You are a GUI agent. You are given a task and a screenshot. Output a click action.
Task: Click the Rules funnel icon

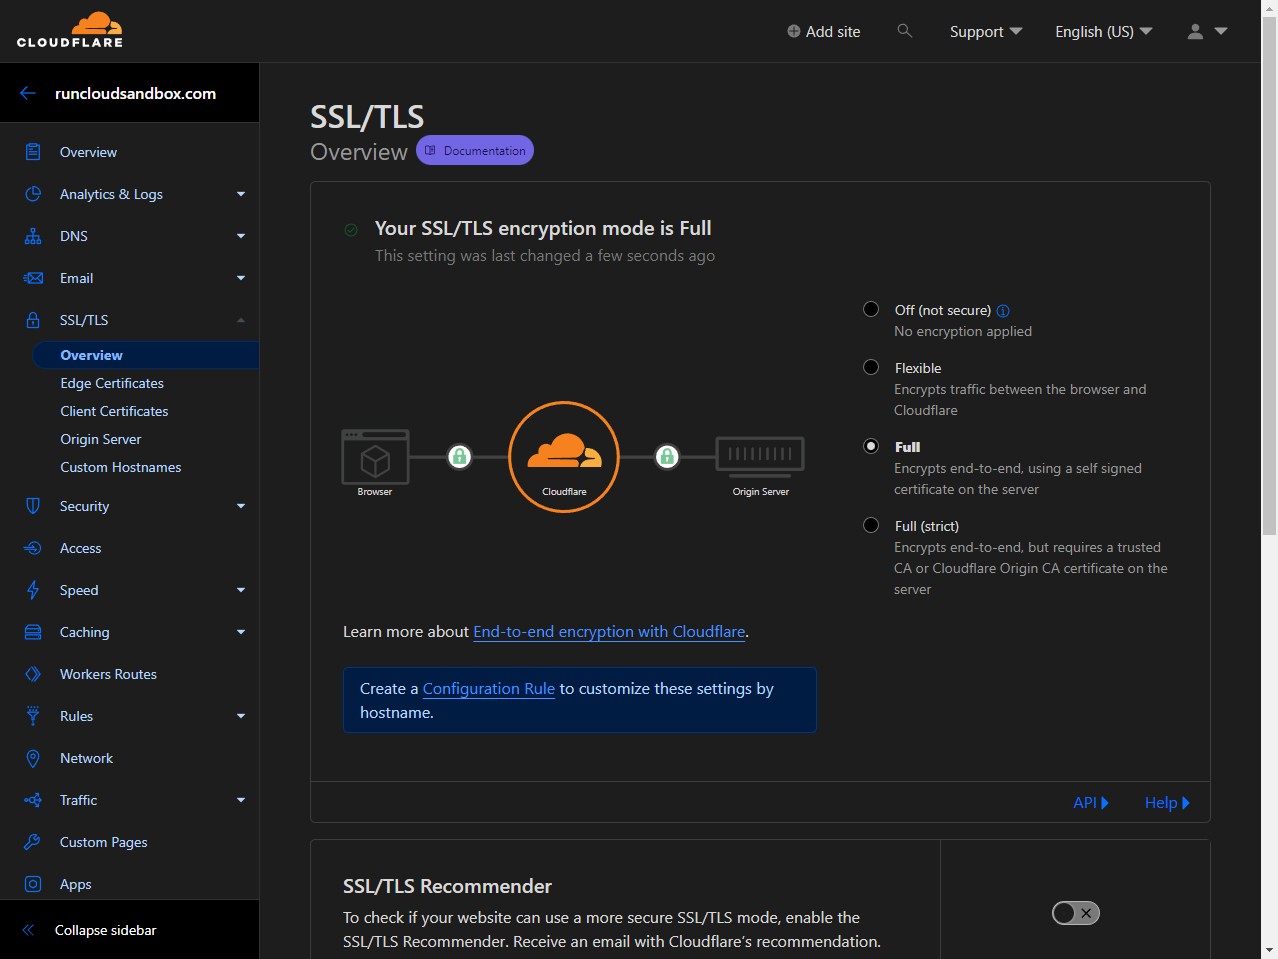pos(33,716)
